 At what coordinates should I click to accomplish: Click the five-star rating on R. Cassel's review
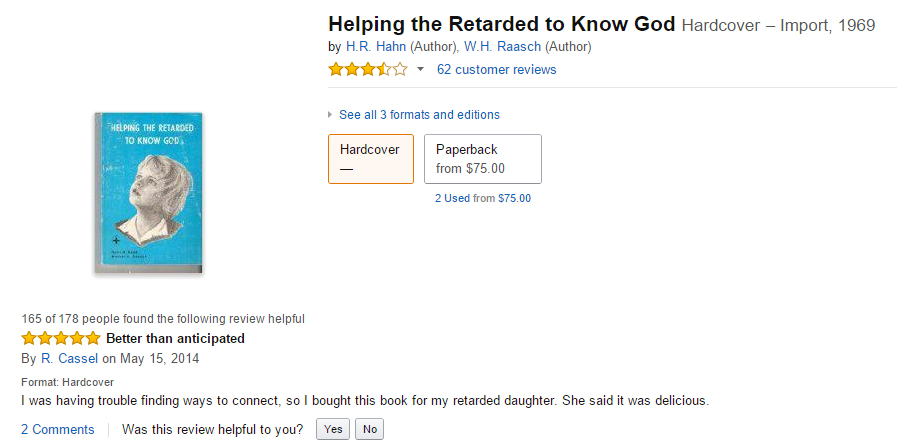click(61, 338)
